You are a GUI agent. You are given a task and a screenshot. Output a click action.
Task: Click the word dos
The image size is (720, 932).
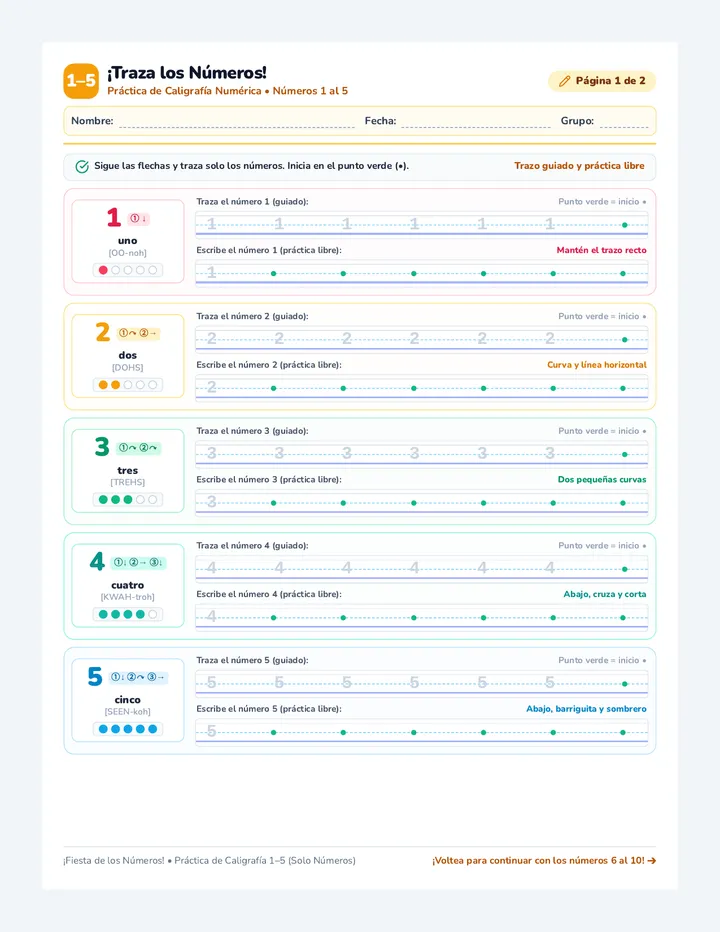click(128, 355)
